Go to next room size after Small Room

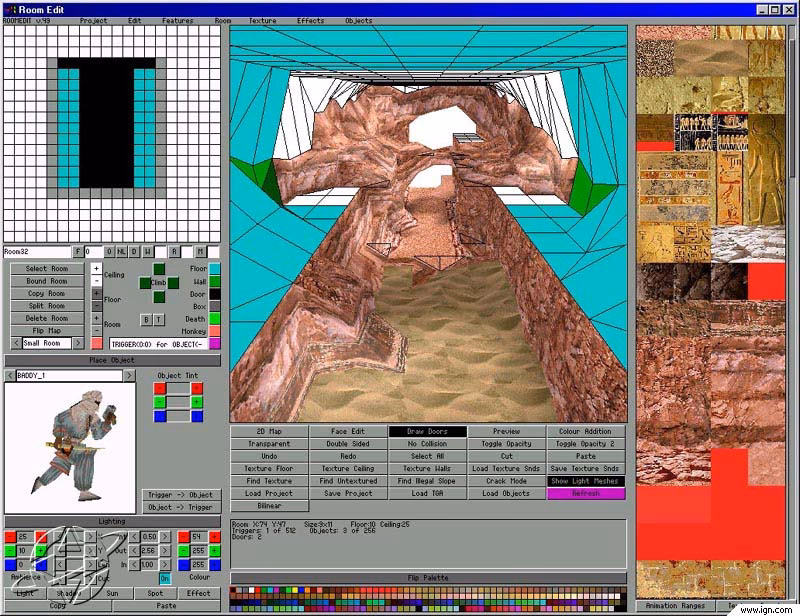[x=78, y=343]
